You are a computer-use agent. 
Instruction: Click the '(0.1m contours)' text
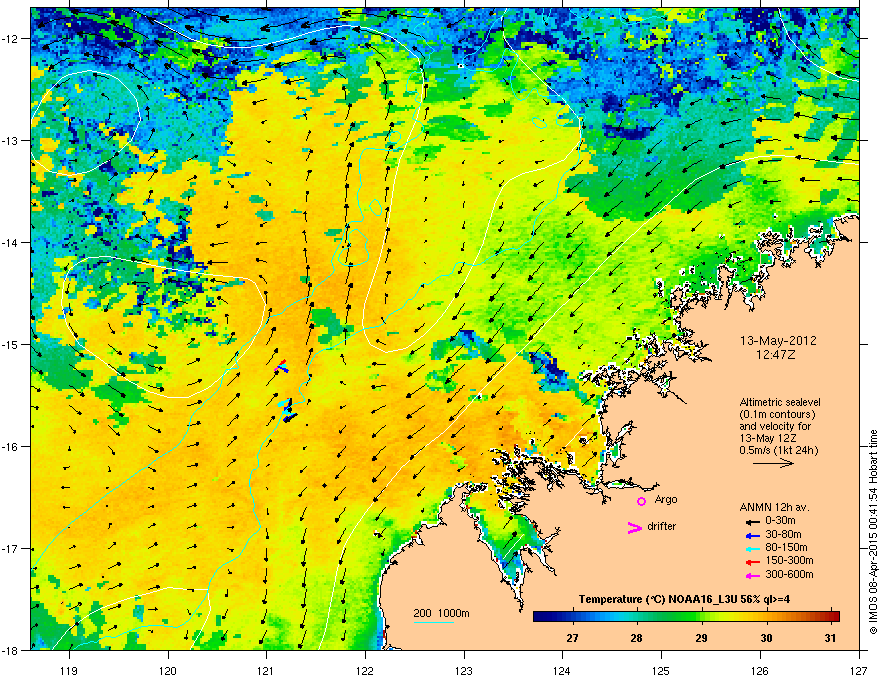tap(777, 415)
